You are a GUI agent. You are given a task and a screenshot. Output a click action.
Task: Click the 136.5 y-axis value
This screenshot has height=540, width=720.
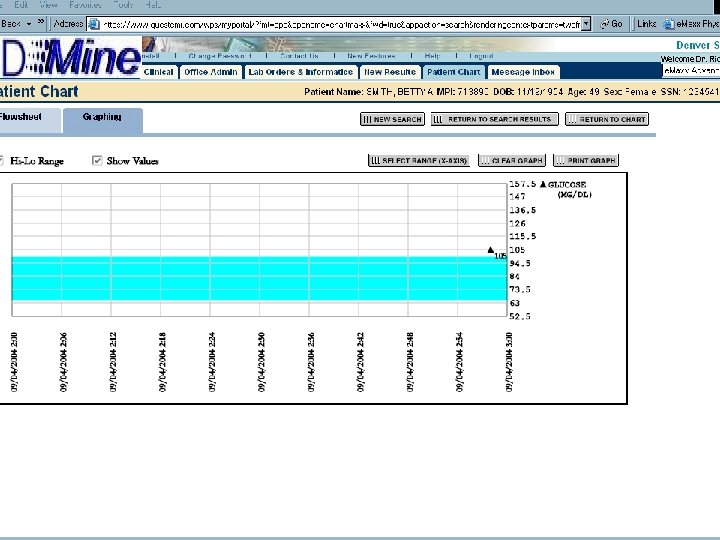tap(523, 210)
